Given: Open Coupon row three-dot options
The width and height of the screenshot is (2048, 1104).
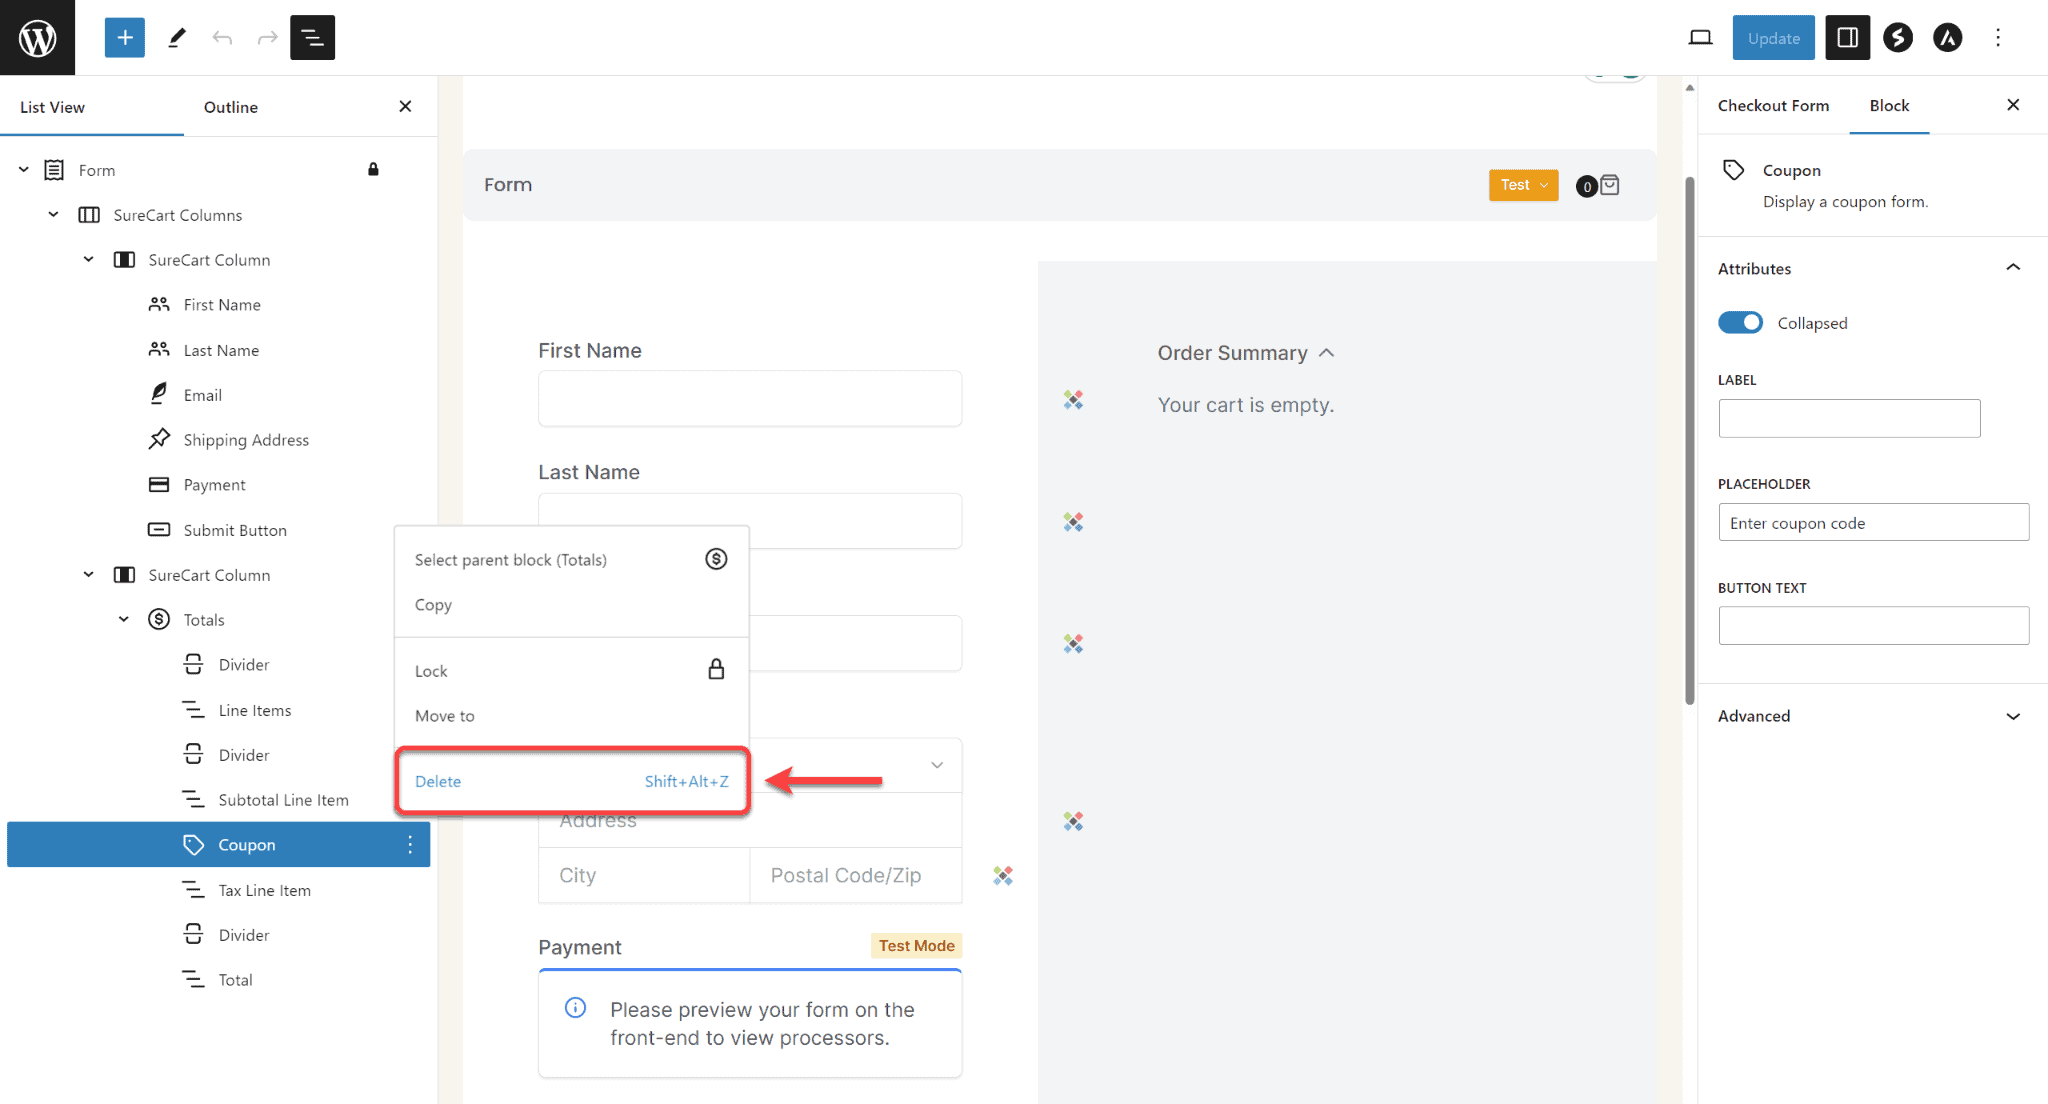Looking at the screenshot, I should (x=410, y=845).
